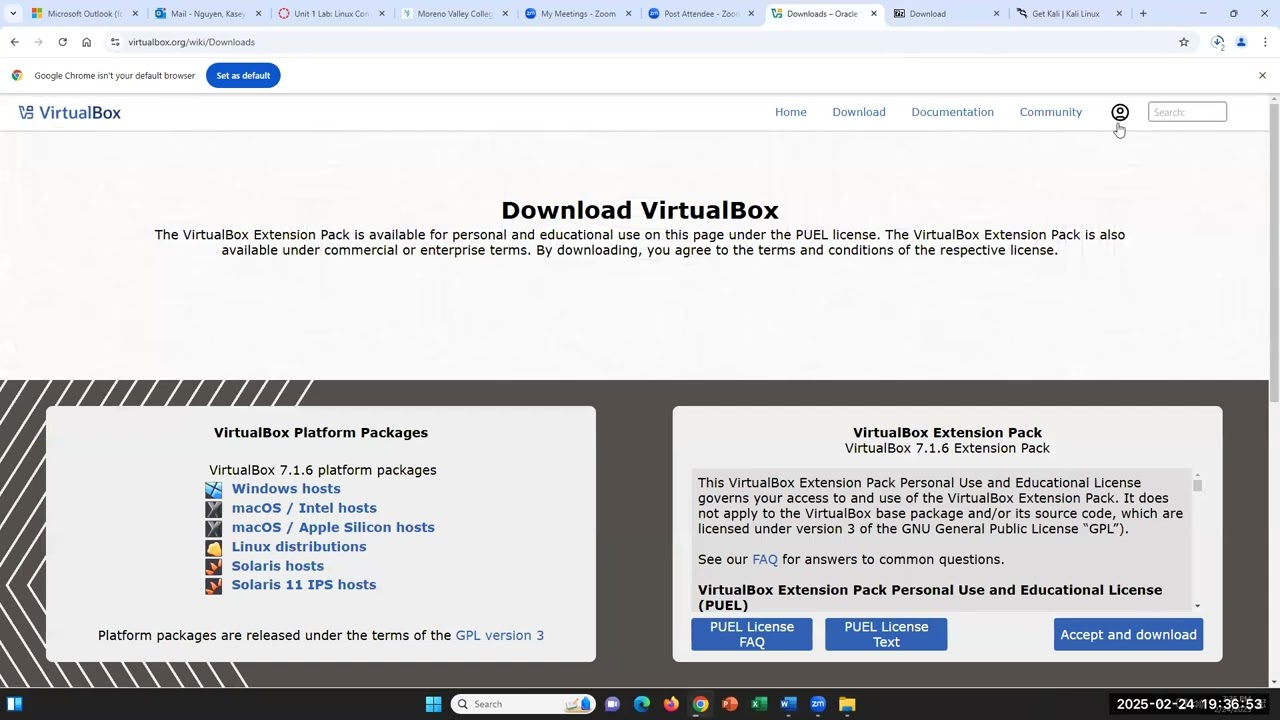Open the Linux distributions link
Screen dimensions: 1280x720
tap(299, 546)
